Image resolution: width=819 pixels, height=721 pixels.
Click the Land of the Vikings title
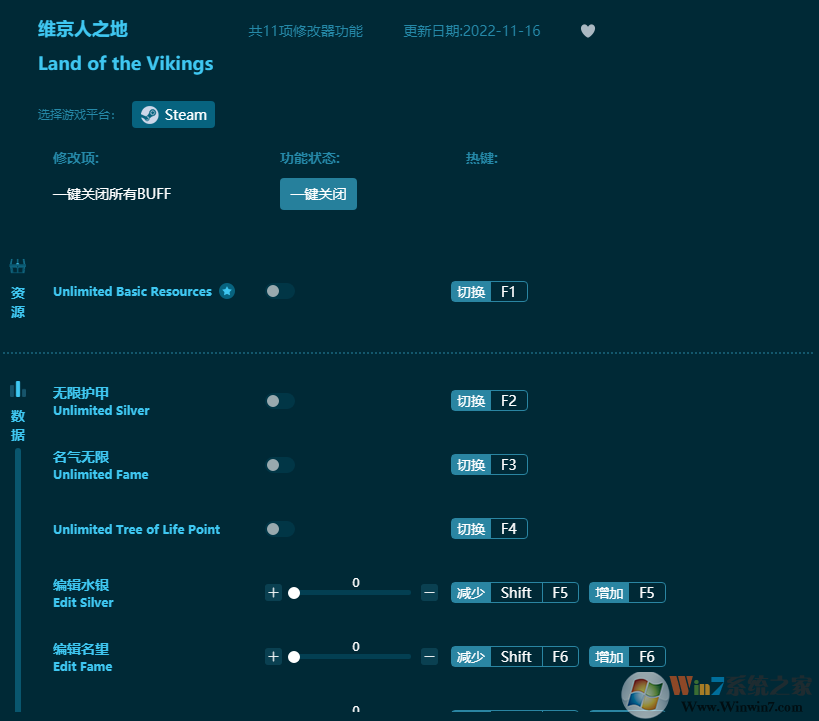pos(126,64)
